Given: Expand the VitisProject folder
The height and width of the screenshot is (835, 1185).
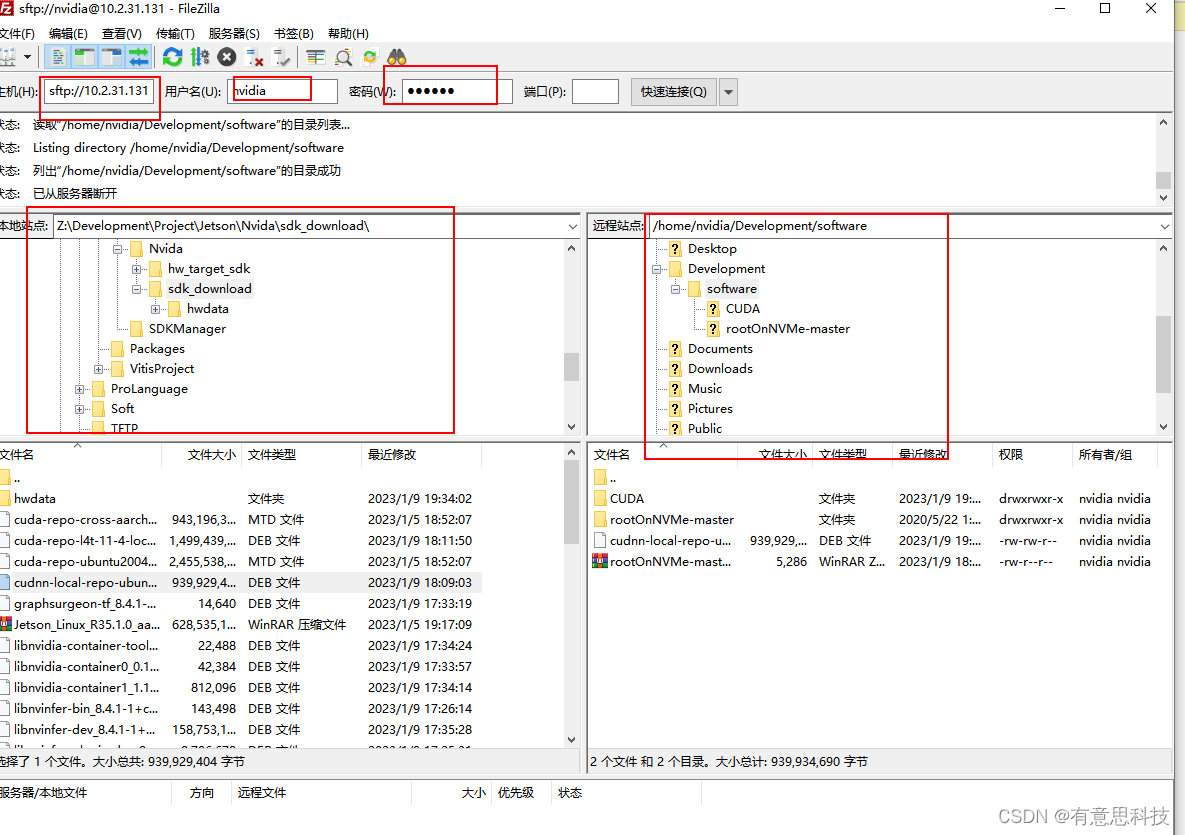Looking at the screenshot, I should tap(98, 369).
